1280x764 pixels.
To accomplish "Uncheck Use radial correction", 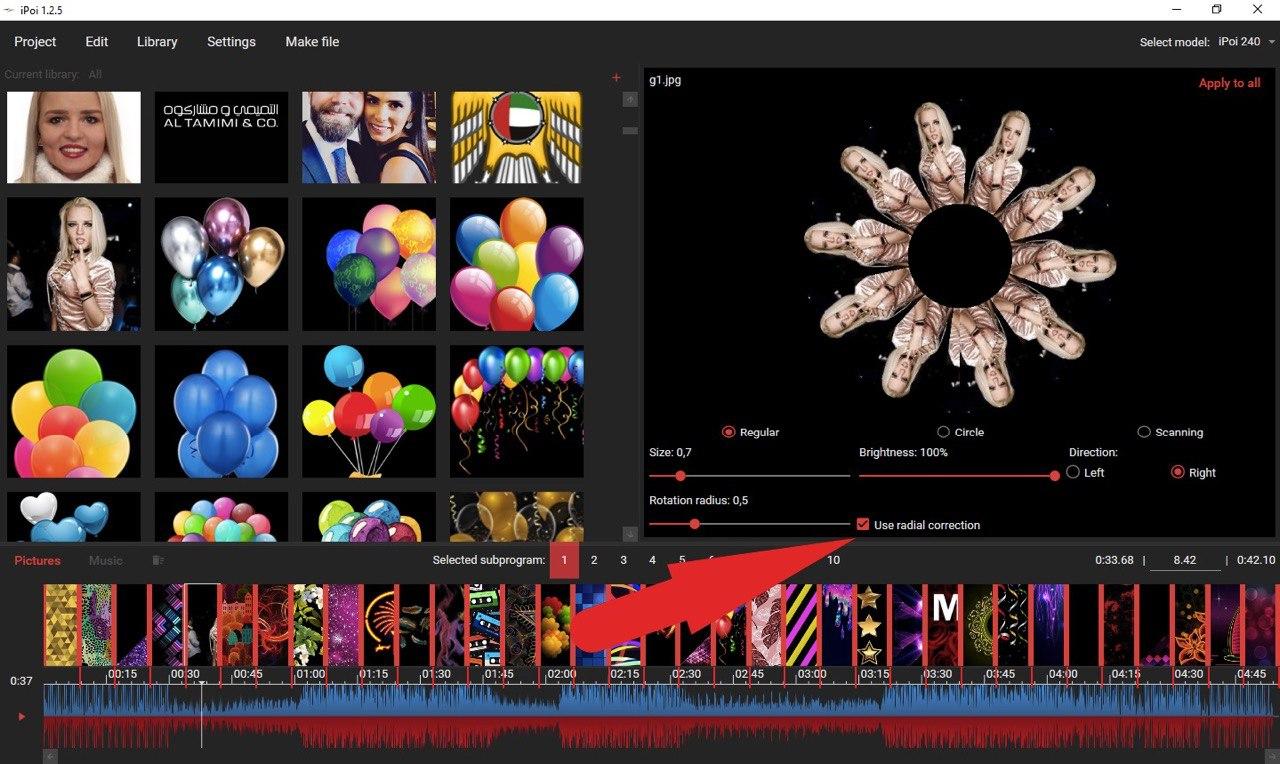I will 862,524.
